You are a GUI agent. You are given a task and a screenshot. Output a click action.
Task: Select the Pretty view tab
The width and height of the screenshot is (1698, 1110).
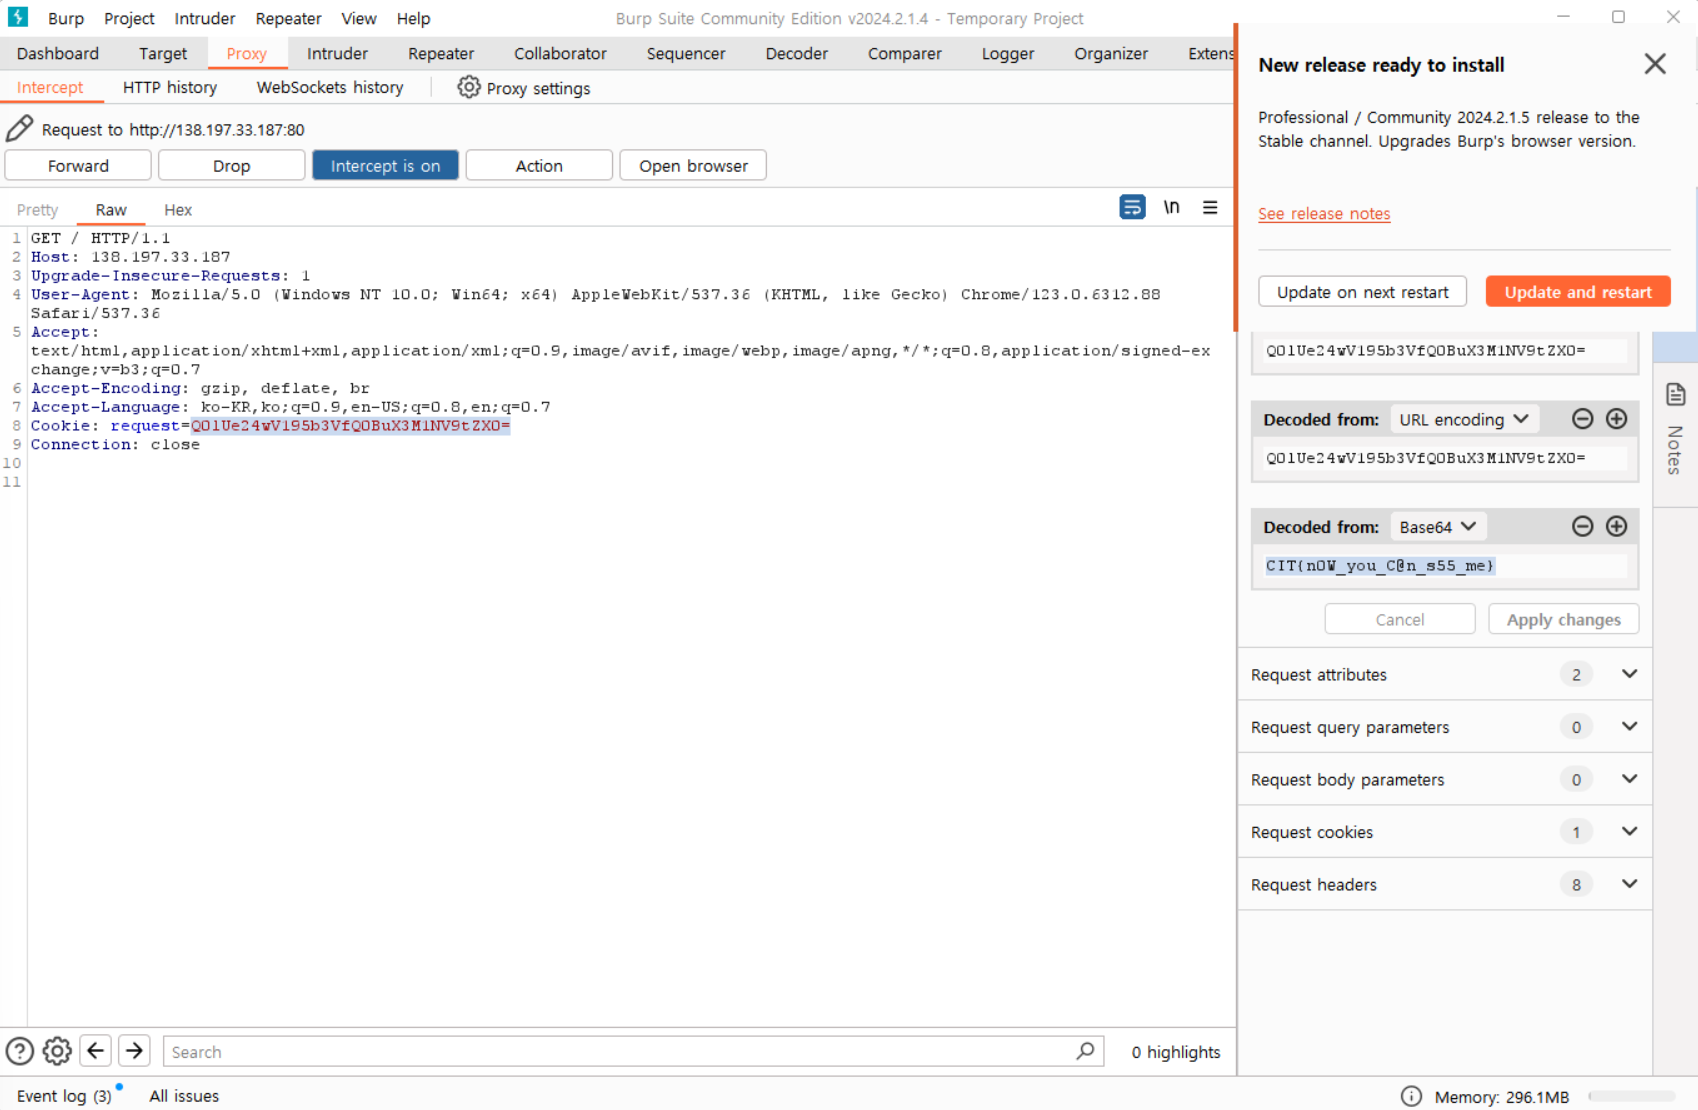[38, 209]
